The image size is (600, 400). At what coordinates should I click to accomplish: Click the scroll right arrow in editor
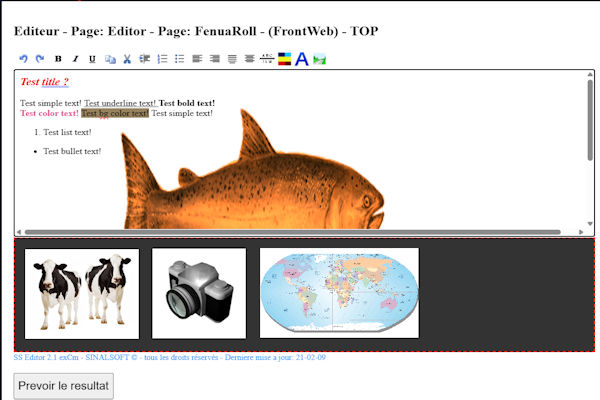(x=581, y=232)
